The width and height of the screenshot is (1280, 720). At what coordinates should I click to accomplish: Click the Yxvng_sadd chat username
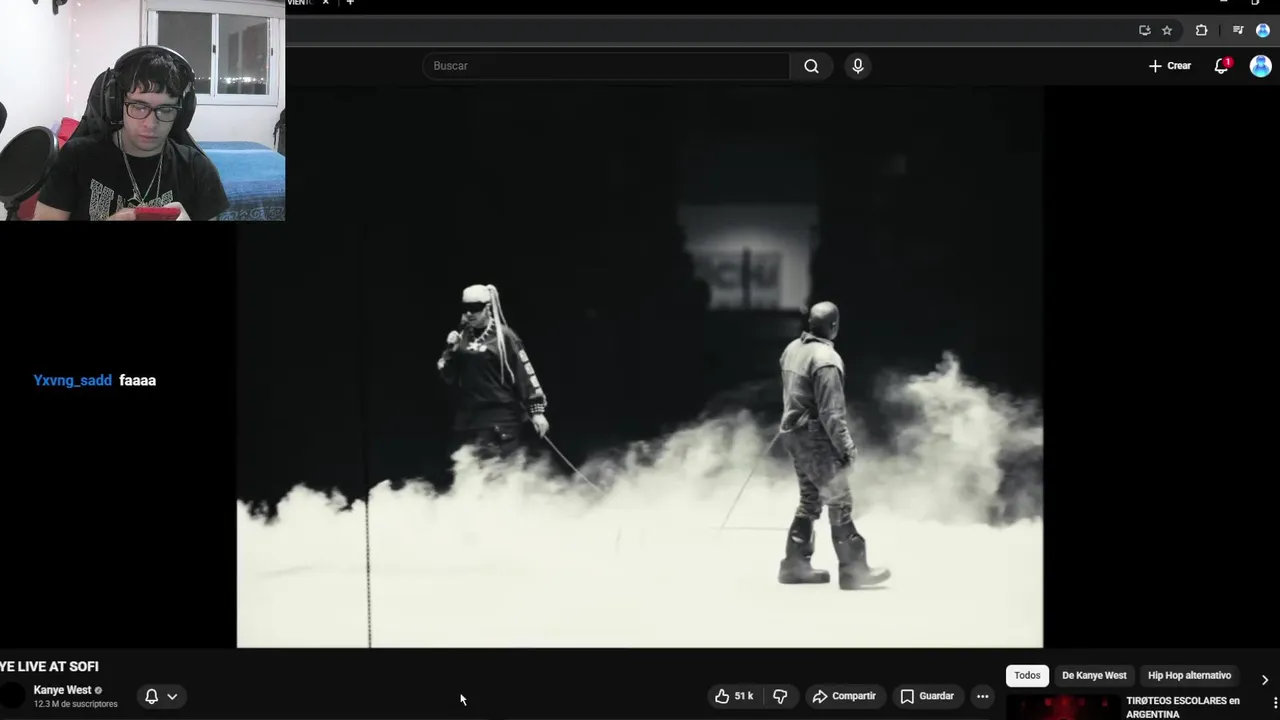[72, 381]
